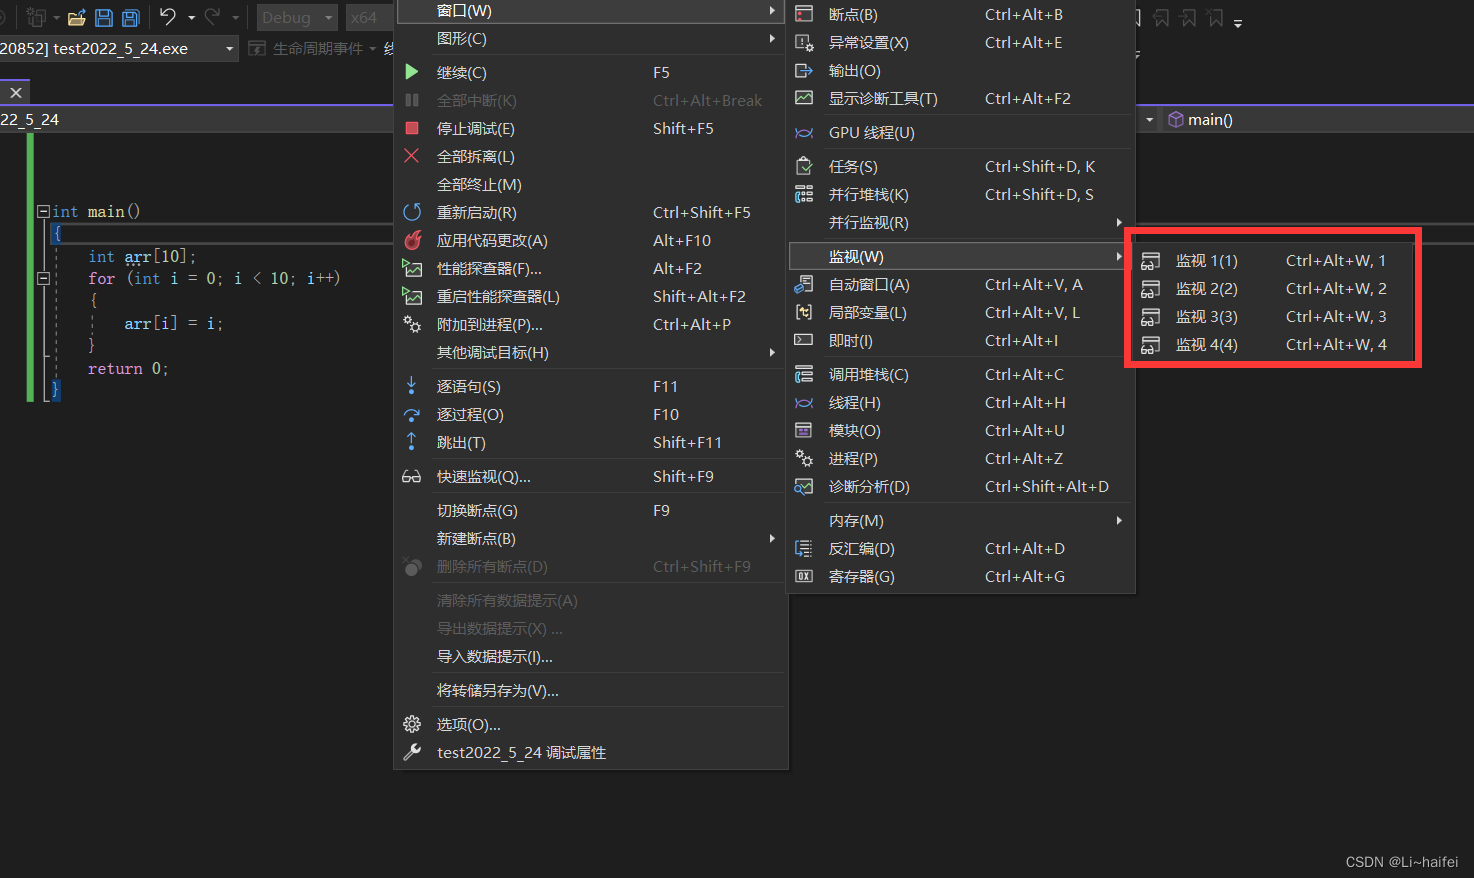This screenshot has height=878, width=1474.
Task: Click the Show Diagnostic Tools icon
Action: click(x=803, y=98)
